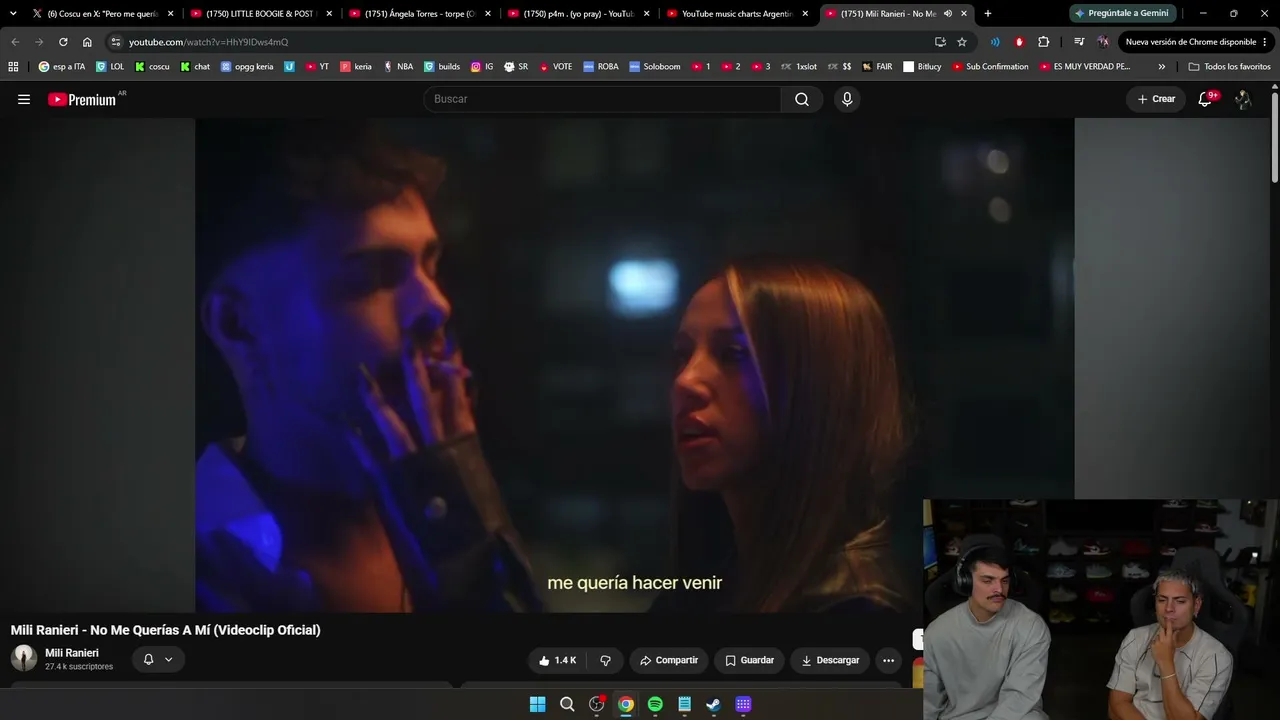Open the NBA bookmark
Viewport: 1280px width, 720px height.
[398, 67]
